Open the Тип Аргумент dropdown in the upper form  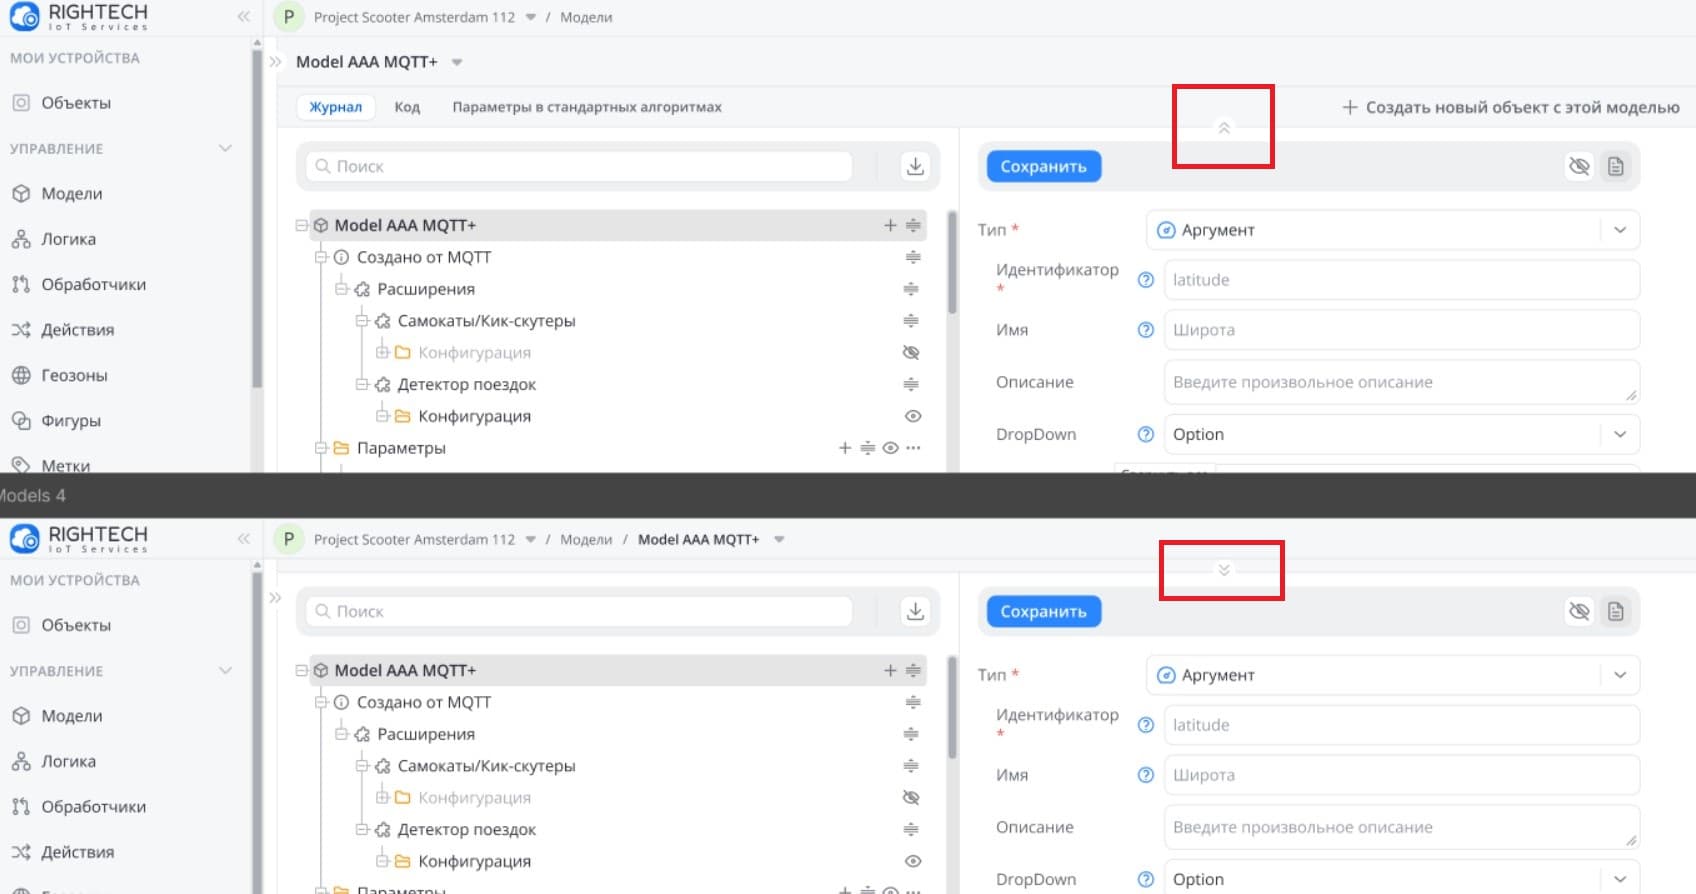pyautogui.click(x=1391, y=230)
